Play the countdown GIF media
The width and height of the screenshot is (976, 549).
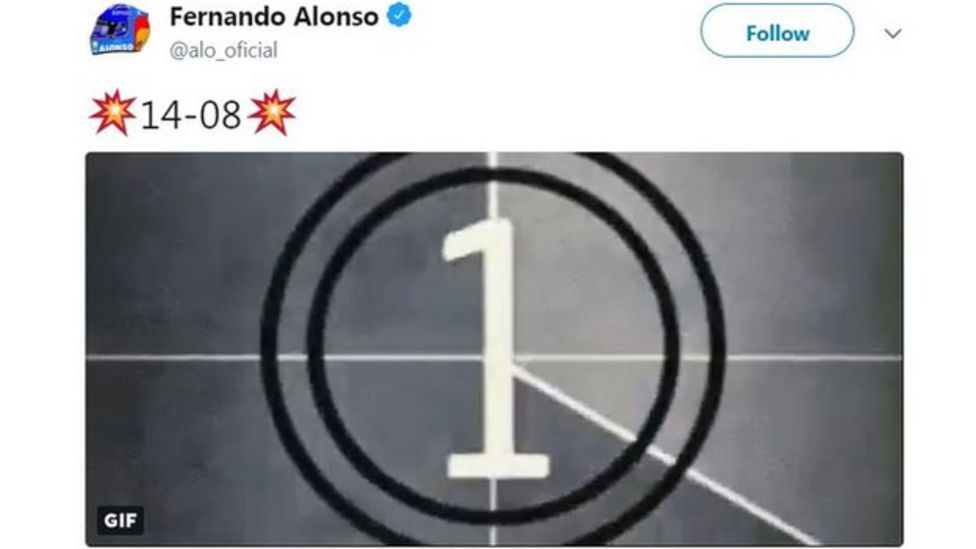pyautogui.click(x=494, y=349)
